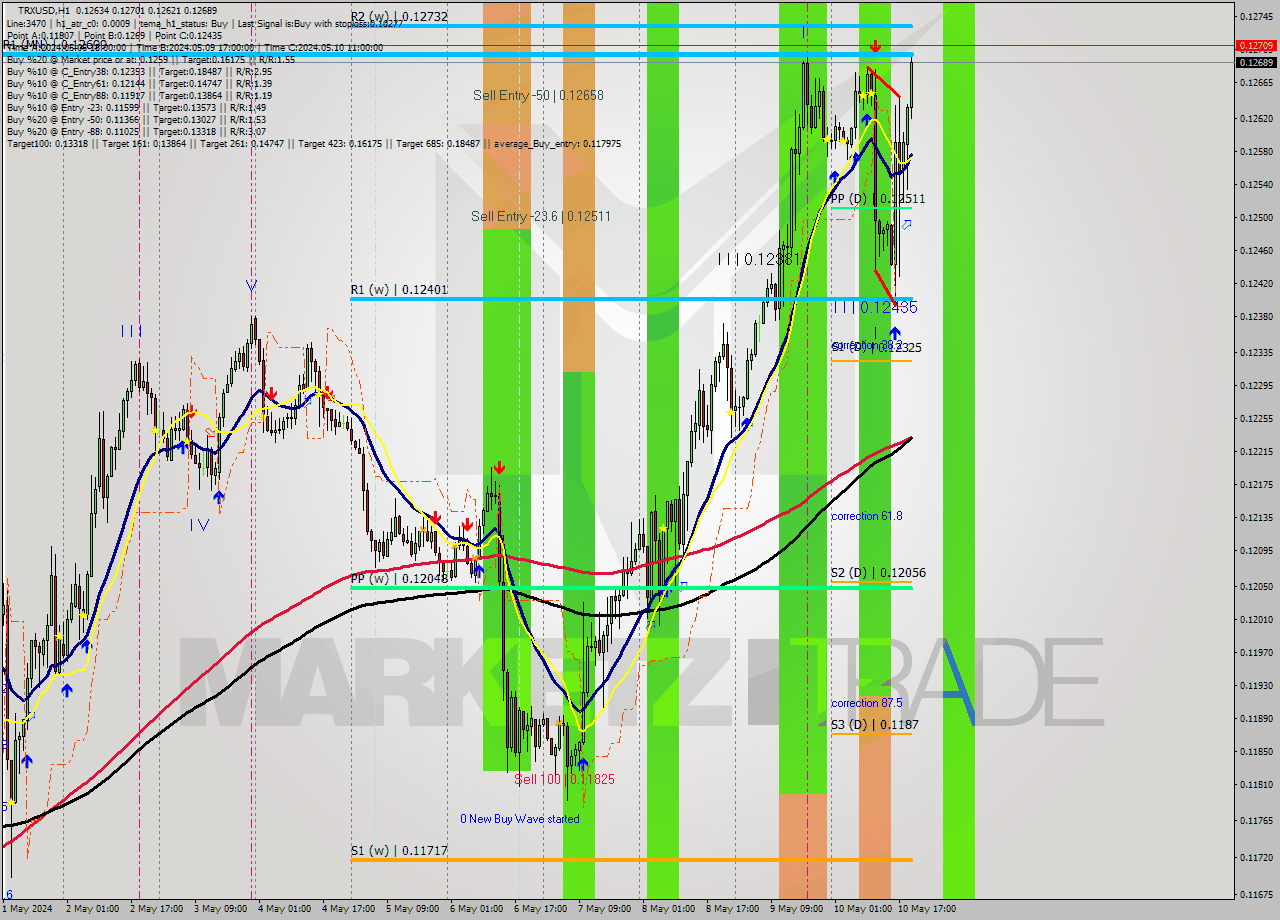Click the '5 May 09:00' time axis label

coord(413,909)
